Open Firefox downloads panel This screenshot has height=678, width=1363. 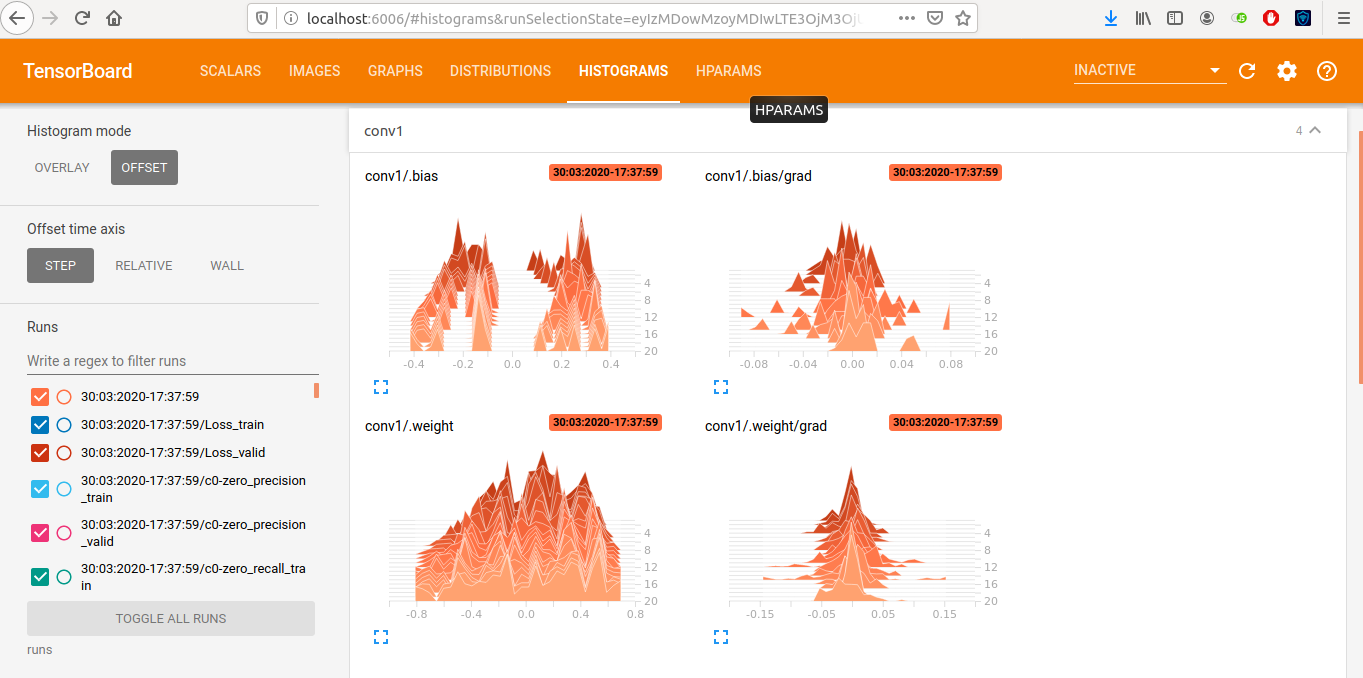1111,18
